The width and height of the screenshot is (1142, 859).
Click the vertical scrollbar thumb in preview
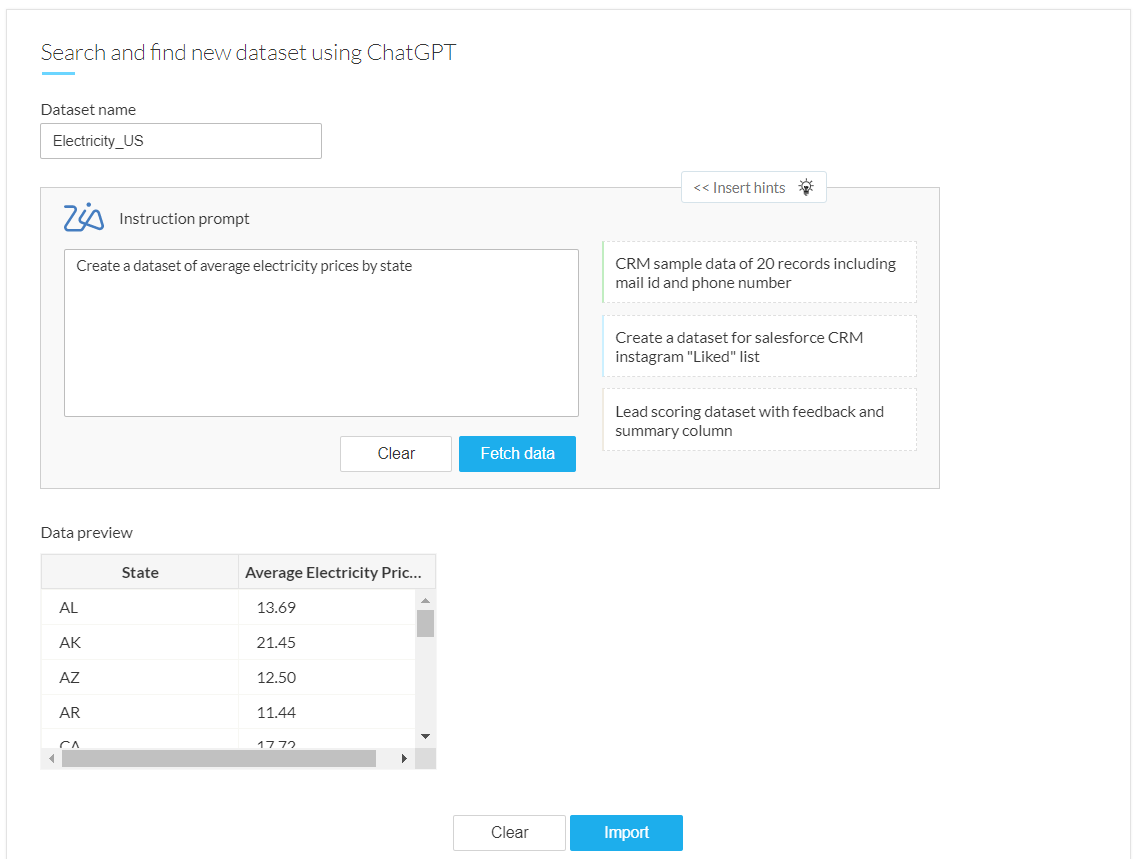click(425, 623)
